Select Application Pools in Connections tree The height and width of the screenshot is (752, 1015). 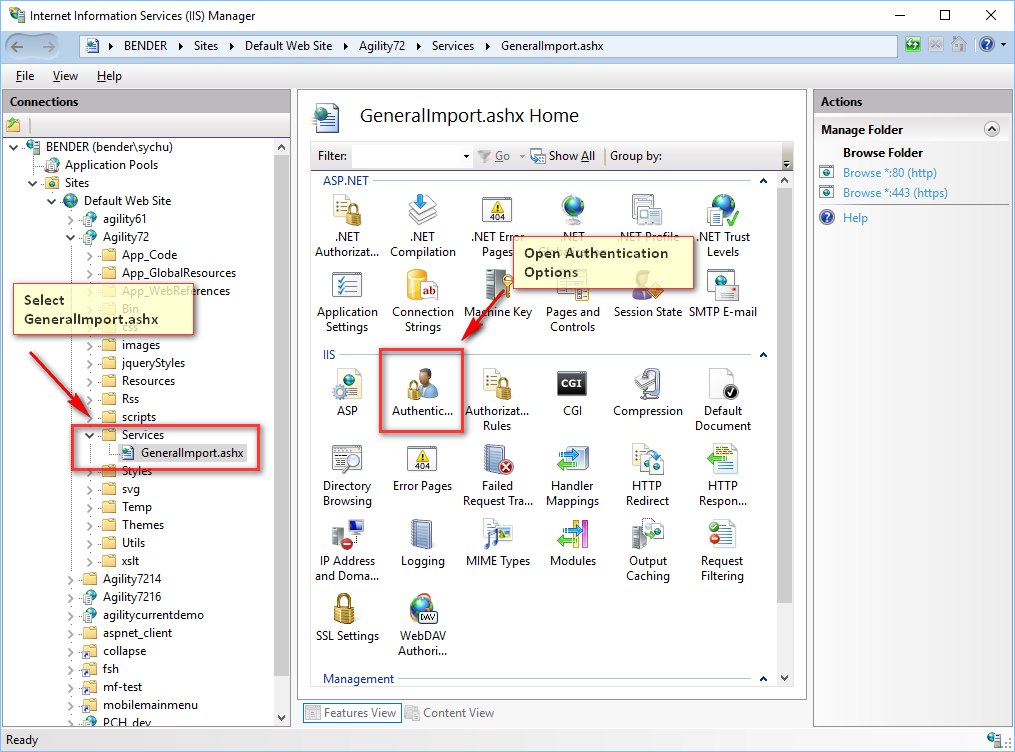pos(110,165)
